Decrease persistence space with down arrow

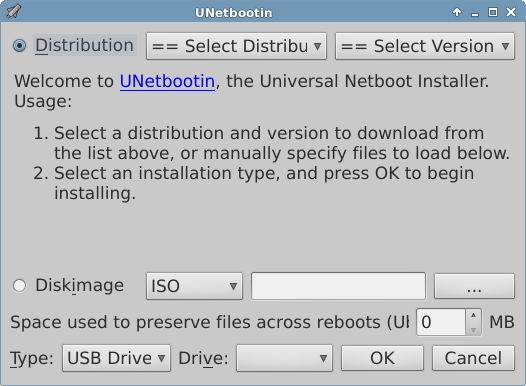473,329
